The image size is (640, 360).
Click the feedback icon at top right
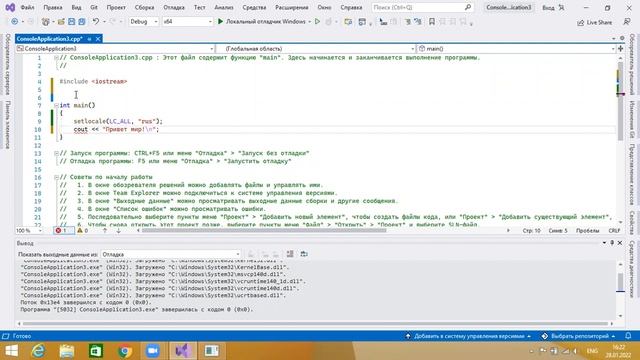627,22
